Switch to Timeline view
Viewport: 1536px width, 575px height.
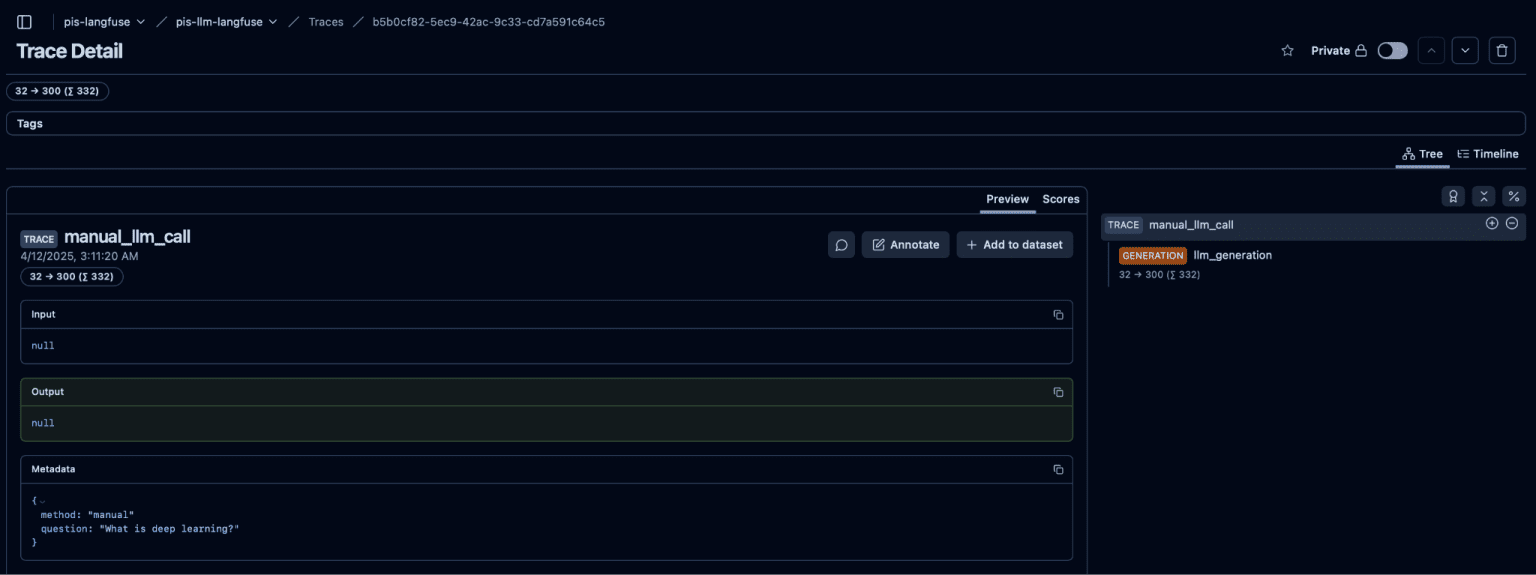coord(1487,154)
